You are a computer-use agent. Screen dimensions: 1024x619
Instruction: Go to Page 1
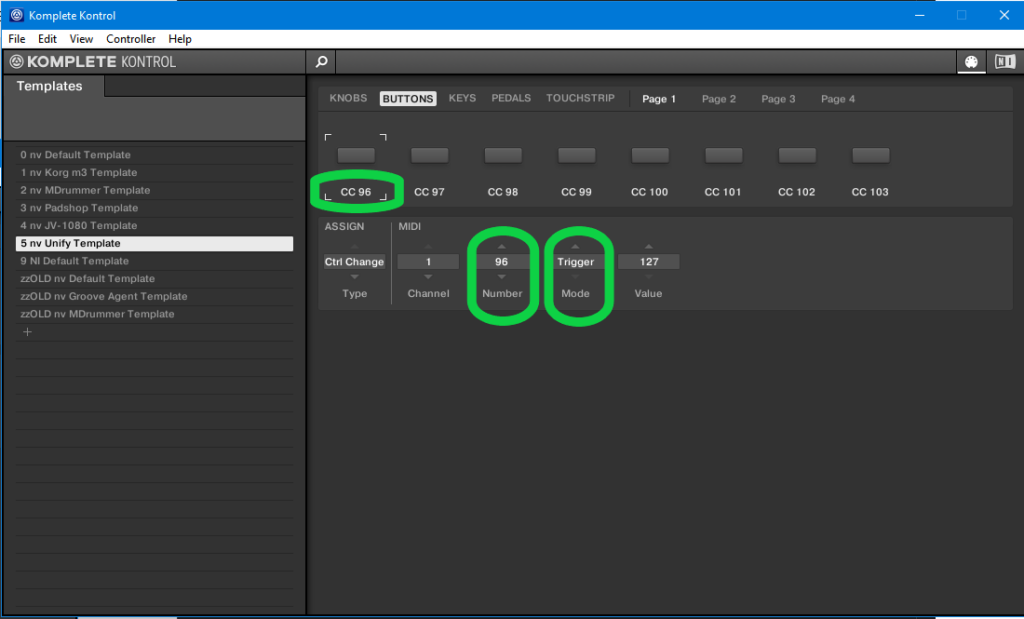pyautogui.click(x=659, y=99)
